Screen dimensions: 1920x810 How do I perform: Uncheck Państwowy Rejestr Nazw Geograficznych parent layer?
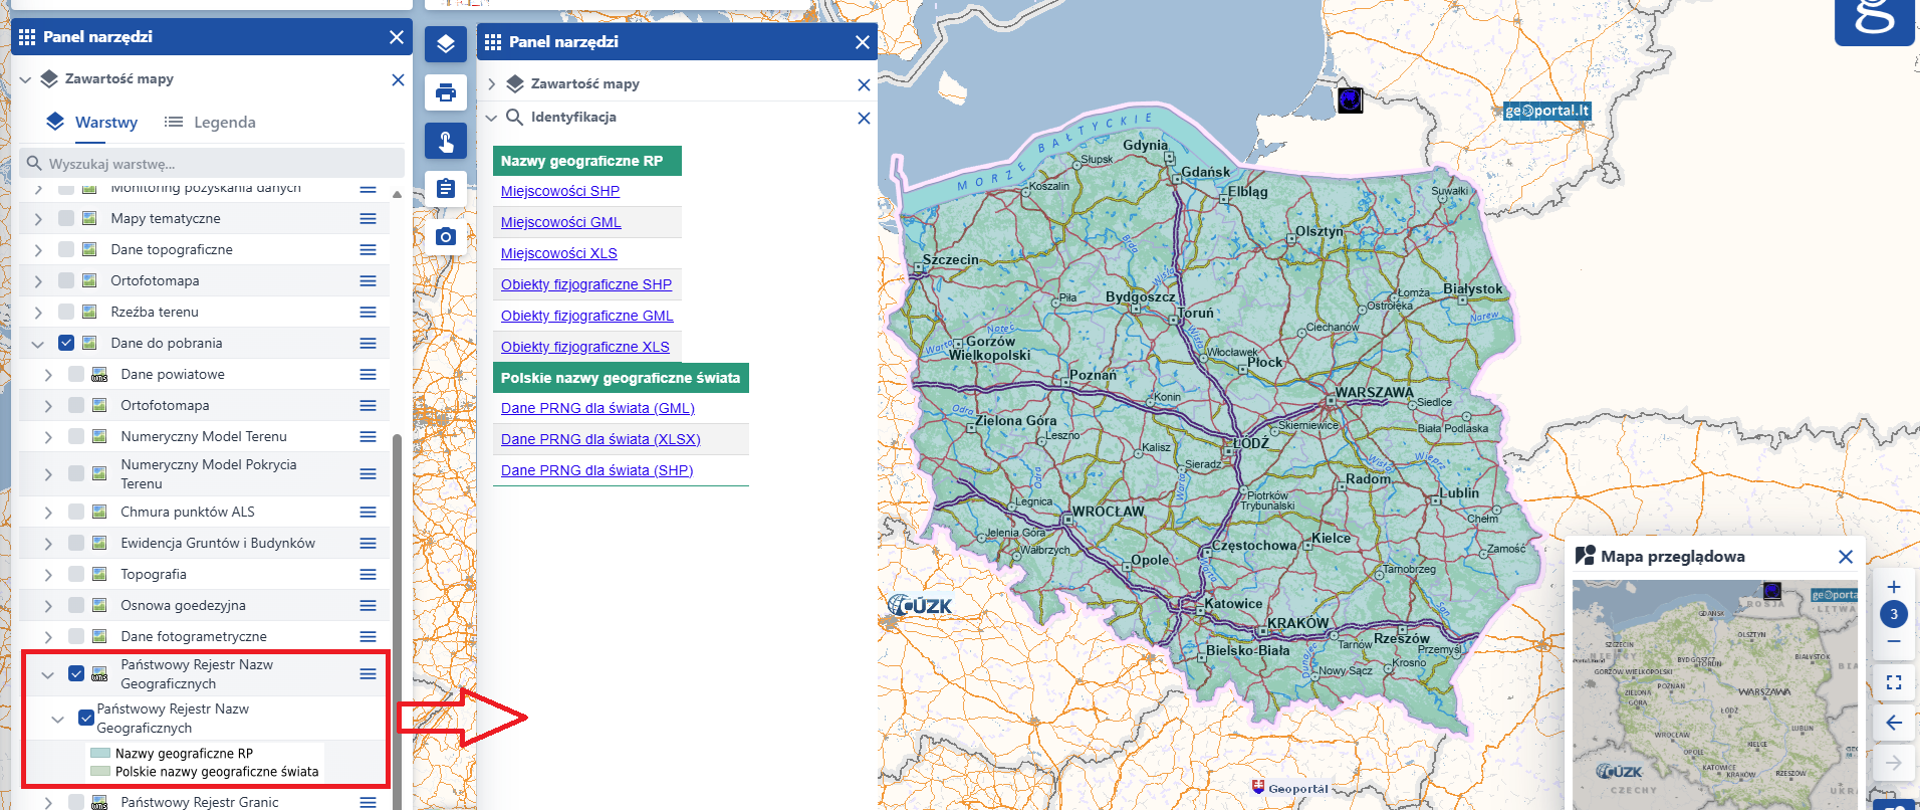click(76, 673)
